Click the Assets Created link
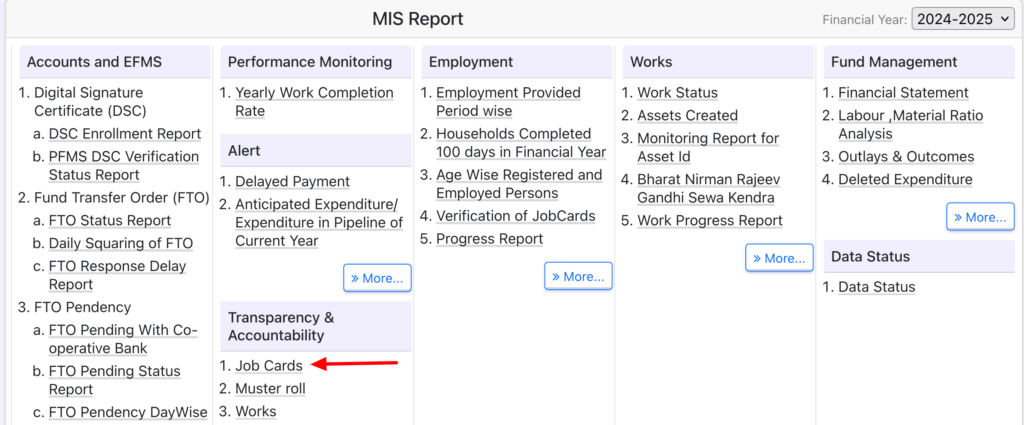The height and width of the screenshot is (425, 1024). coord(687,116)
